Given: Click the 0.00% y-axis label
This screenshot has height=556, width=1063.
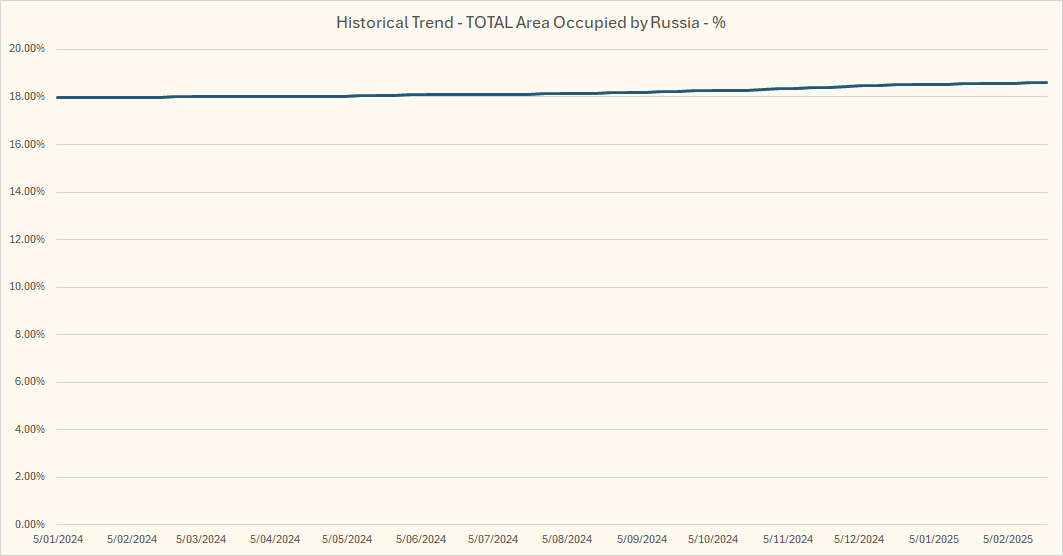Looking at the screenshot, I should 28,524.
